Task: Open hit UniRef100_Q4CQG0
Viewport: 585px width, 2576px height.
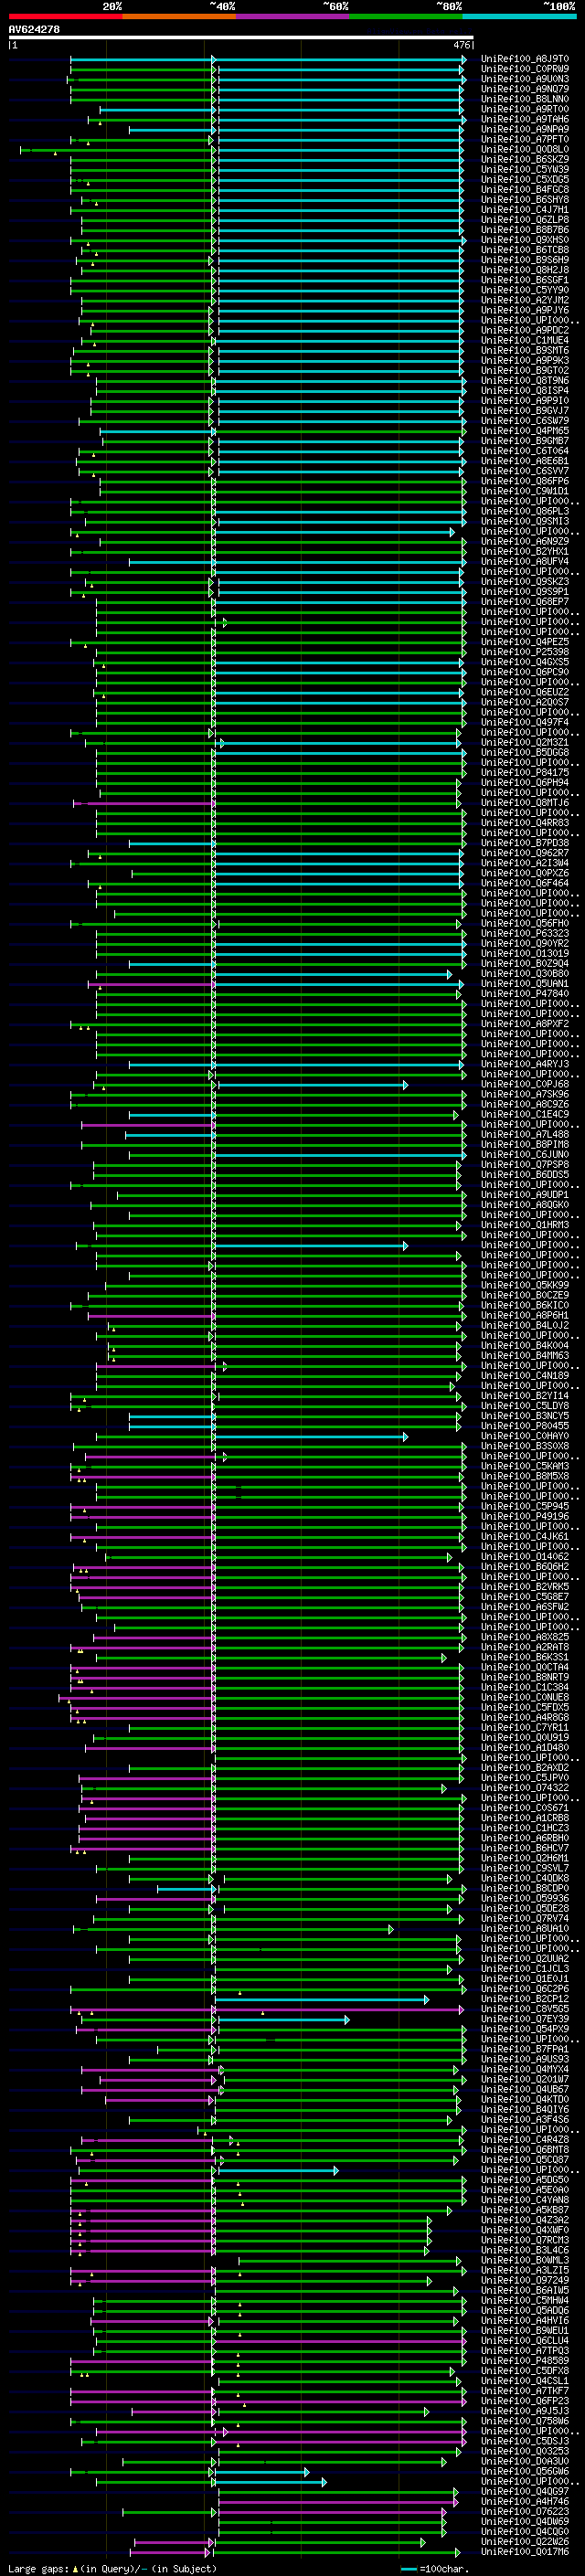Action: 525,2531
